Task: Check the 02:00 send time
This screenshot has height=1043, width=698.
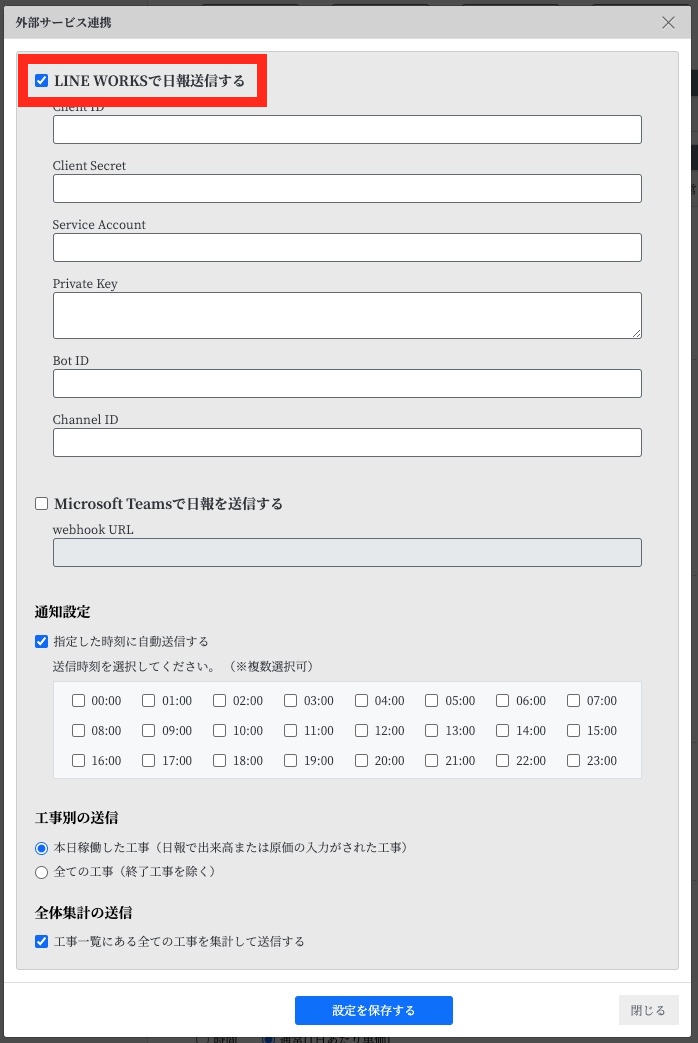Action: click(x=220, y=700)
